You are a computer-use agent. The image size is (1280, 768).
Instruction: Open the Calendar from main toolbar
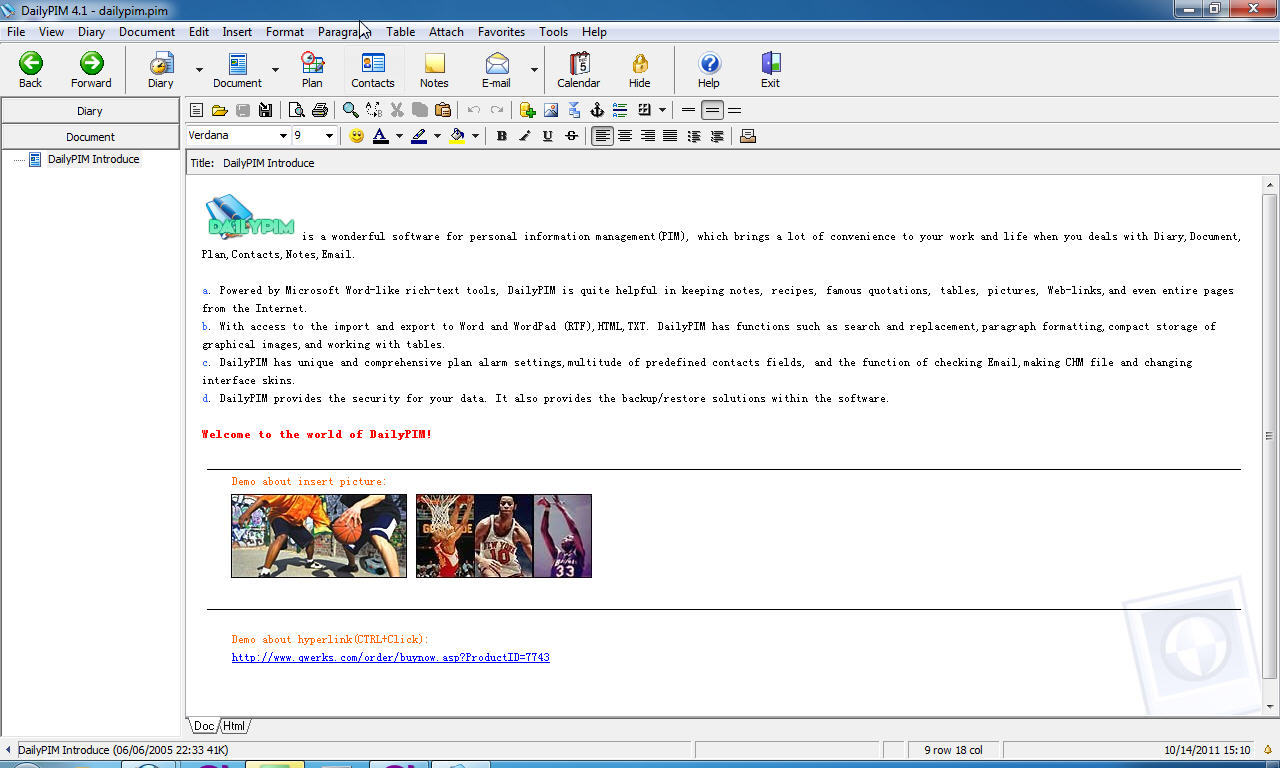tap(578, 70)
